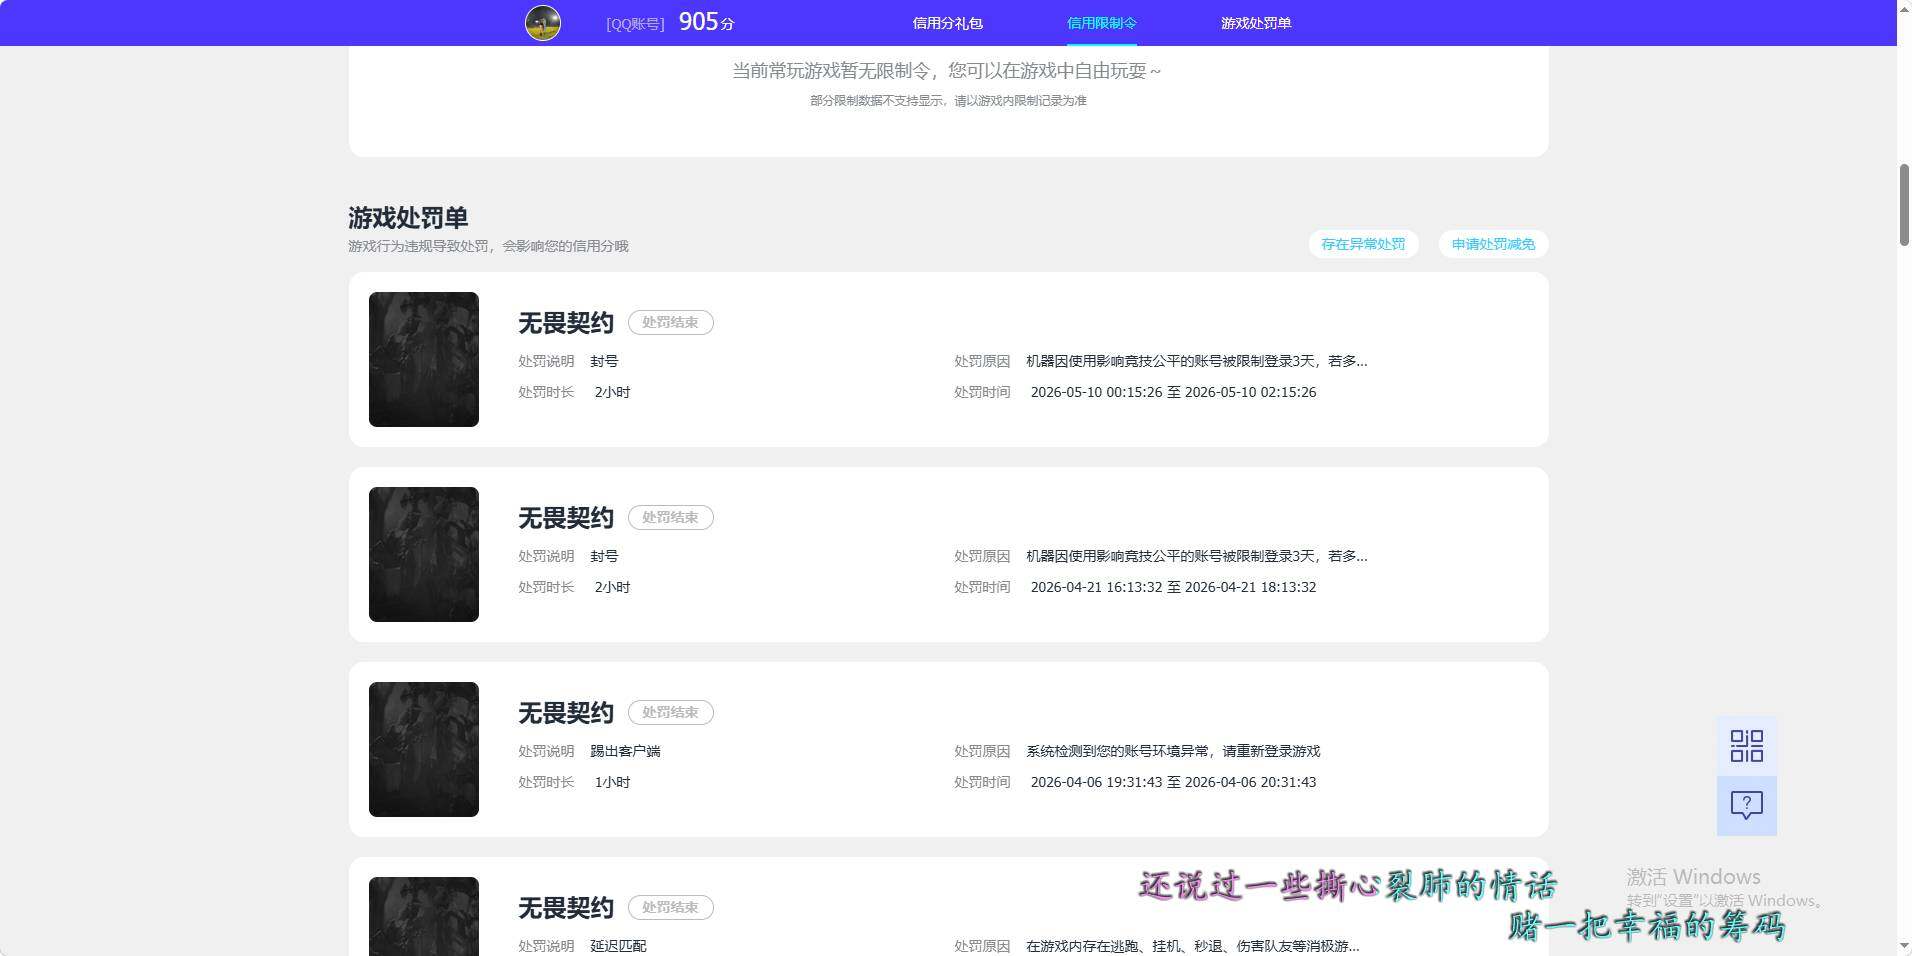Click 2小时 duration on 2026-04-21 record
The width and height of the screenshot is (1912, 956).
(x=612, y=587)
